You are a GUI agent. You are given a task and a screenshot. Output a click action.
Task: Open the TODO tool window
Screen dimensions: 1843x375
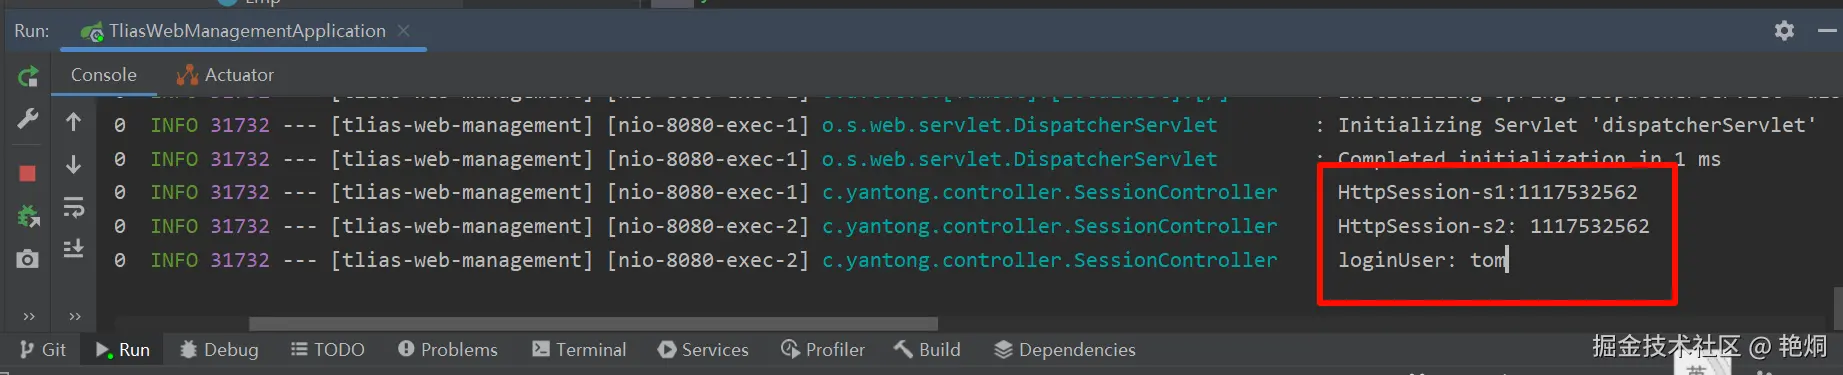pyautogui.click(x=328, y=349)
